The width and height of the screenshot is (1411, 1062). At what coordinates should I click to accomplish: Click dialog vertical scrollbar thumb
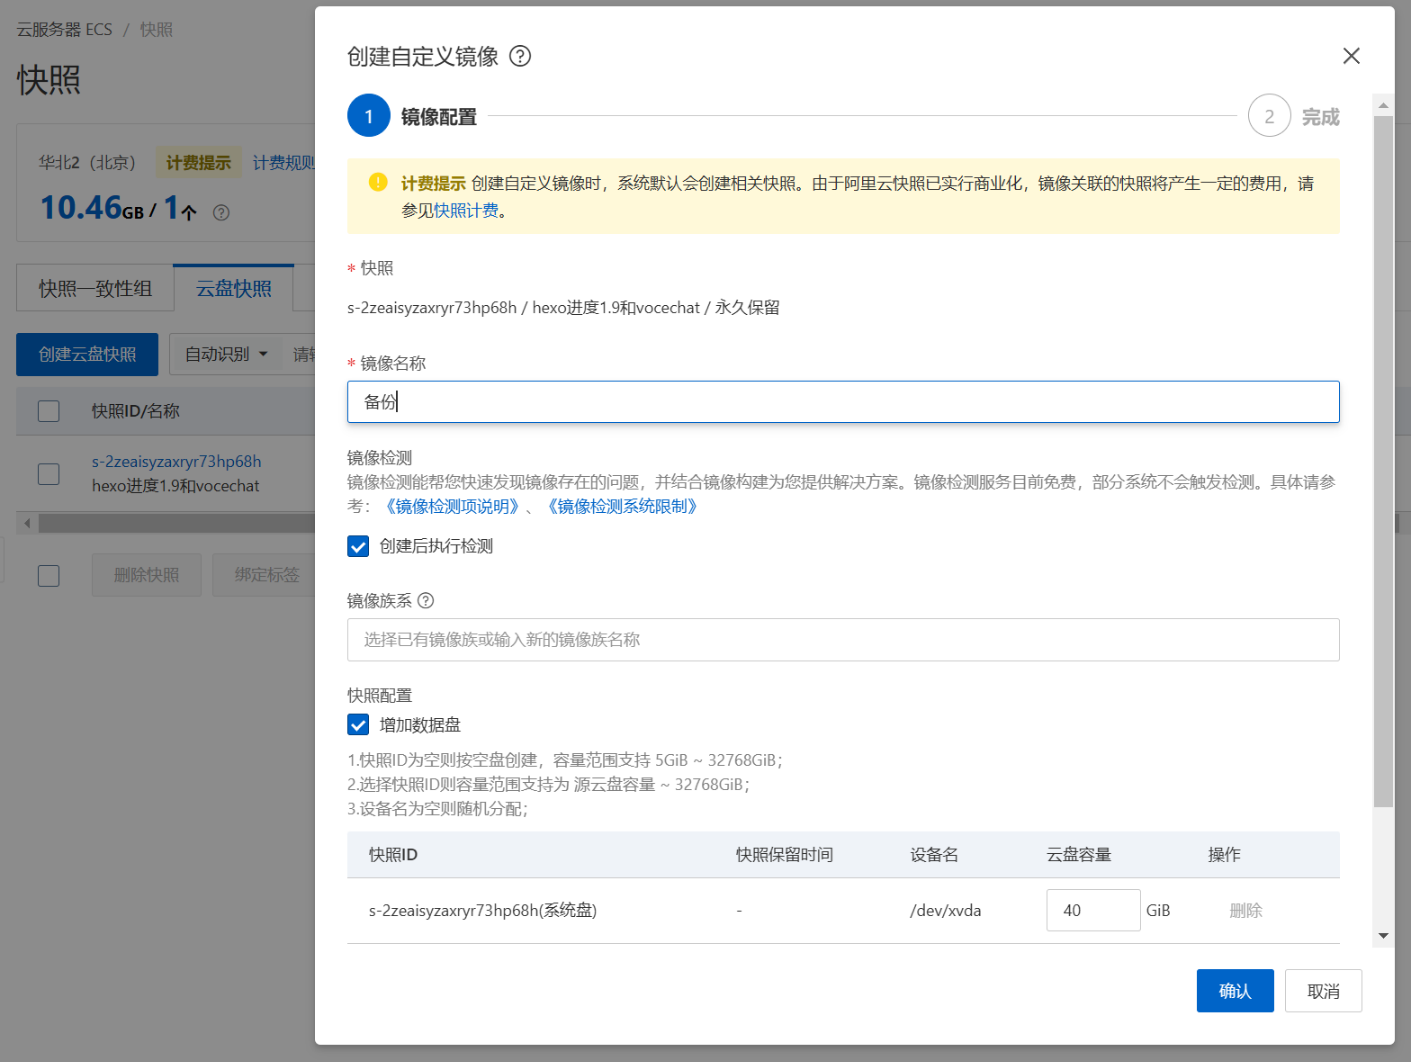pos(1383,460)
